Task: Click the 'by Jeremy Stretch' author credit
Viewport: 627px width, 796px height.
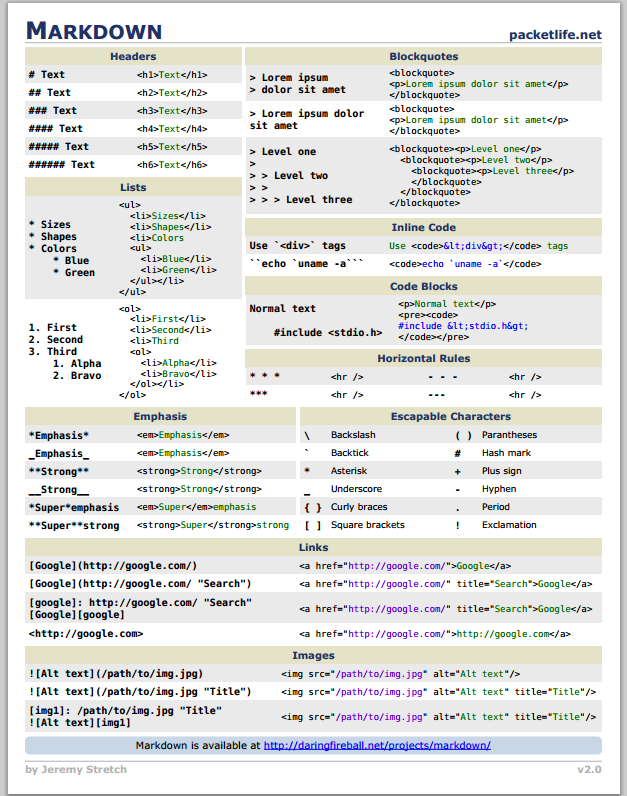Action: point(76,769)
